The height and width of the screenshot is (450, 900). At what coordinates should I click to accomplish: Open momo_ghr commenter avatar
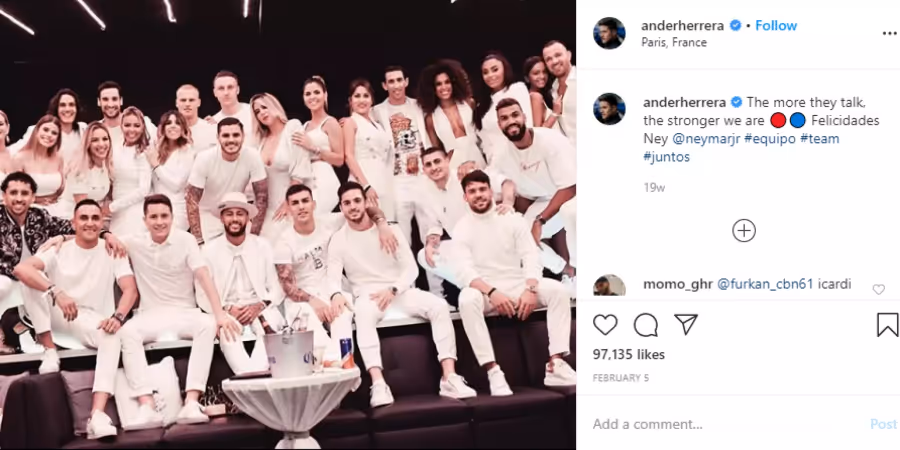click(609, 285)
